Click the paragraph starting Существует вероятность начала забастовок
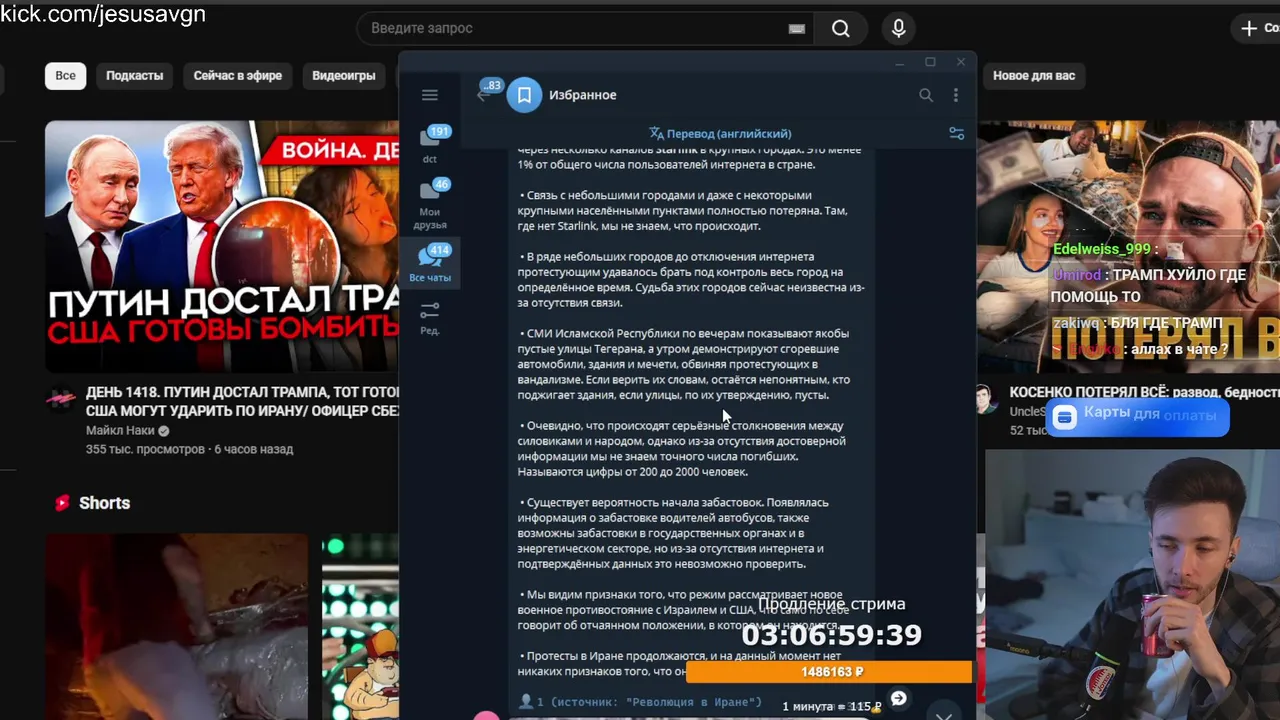The width and height of the screenshot is (1280, 720). [x=673, y=533]
